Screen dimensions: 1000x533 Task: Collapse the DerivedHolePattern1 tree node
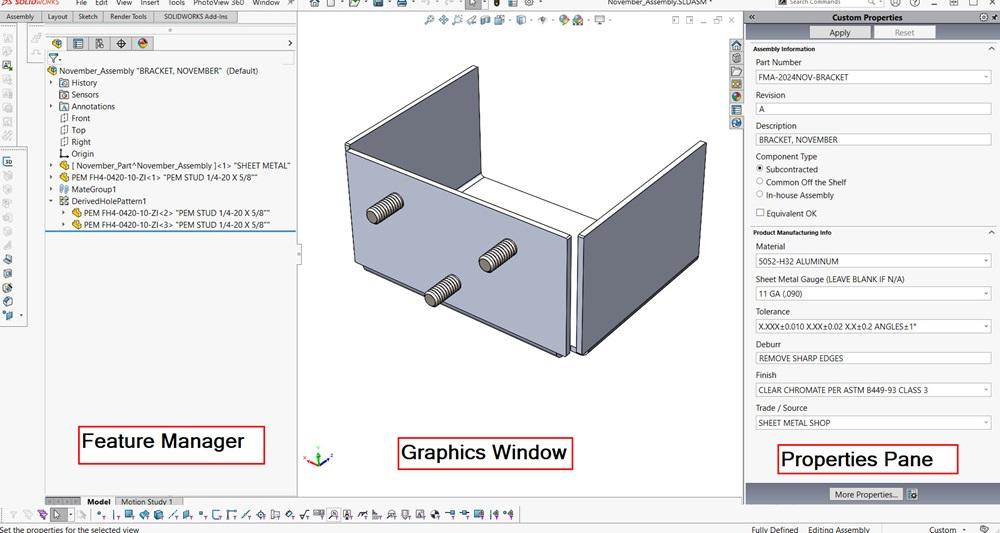coord(51,201)
